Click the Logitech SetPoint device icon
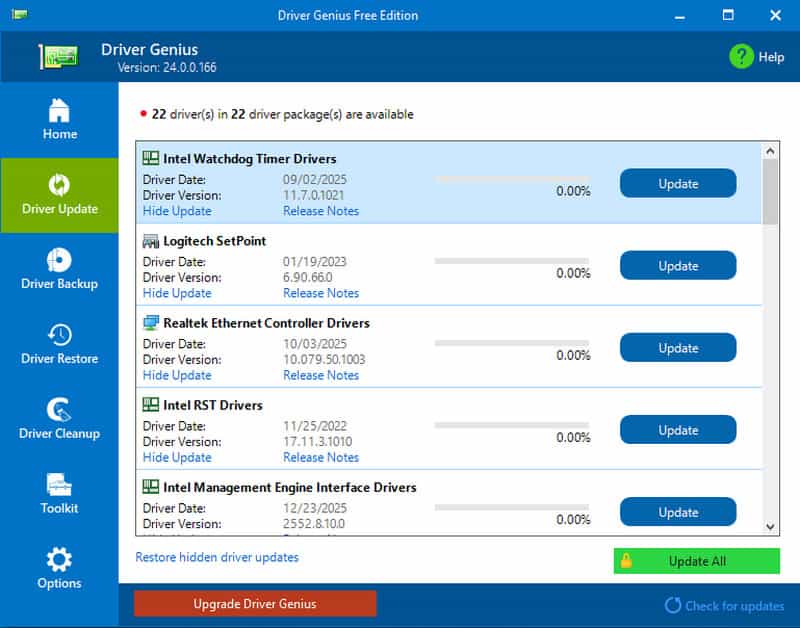Image resolution: width=800 pixels, height=628 pixels. 151,241
